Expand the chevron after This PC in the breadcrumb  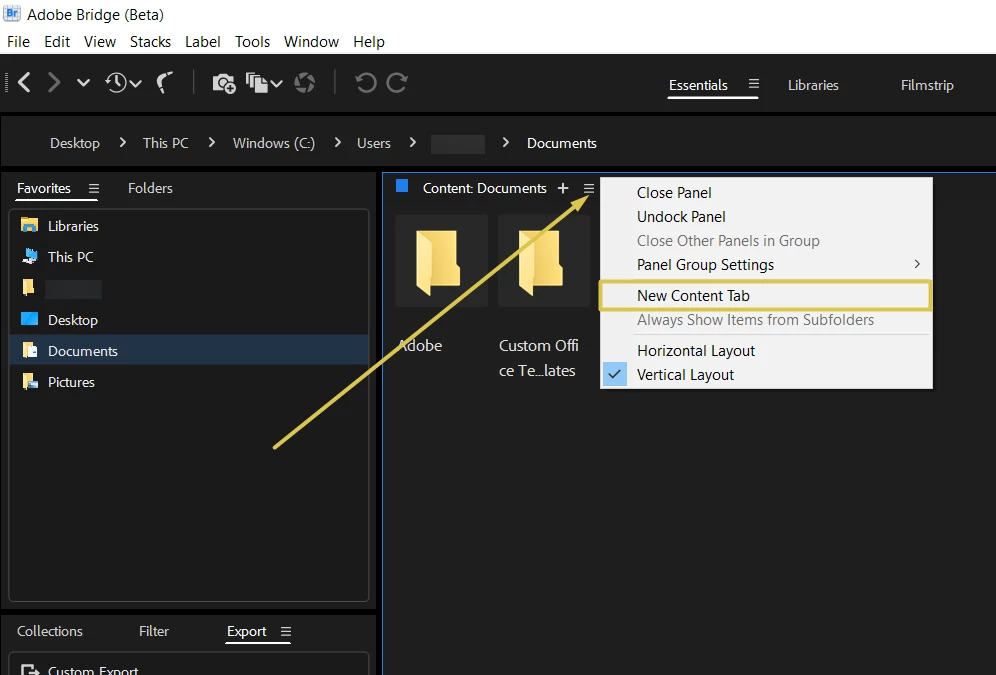coord(212,143)
